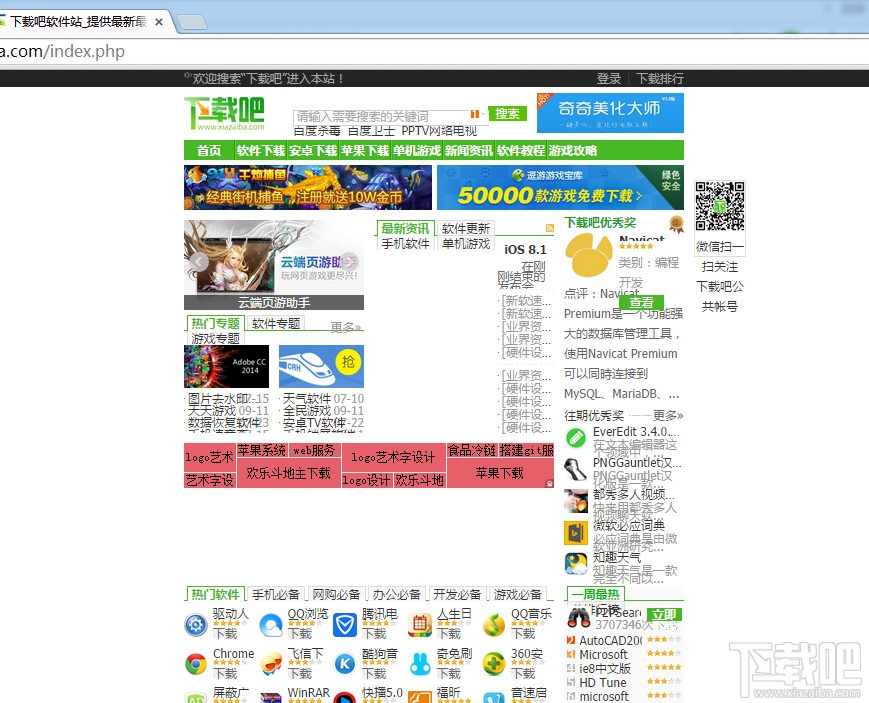Click the EverEdit 3.4.0 editor icon

[575, 437]
